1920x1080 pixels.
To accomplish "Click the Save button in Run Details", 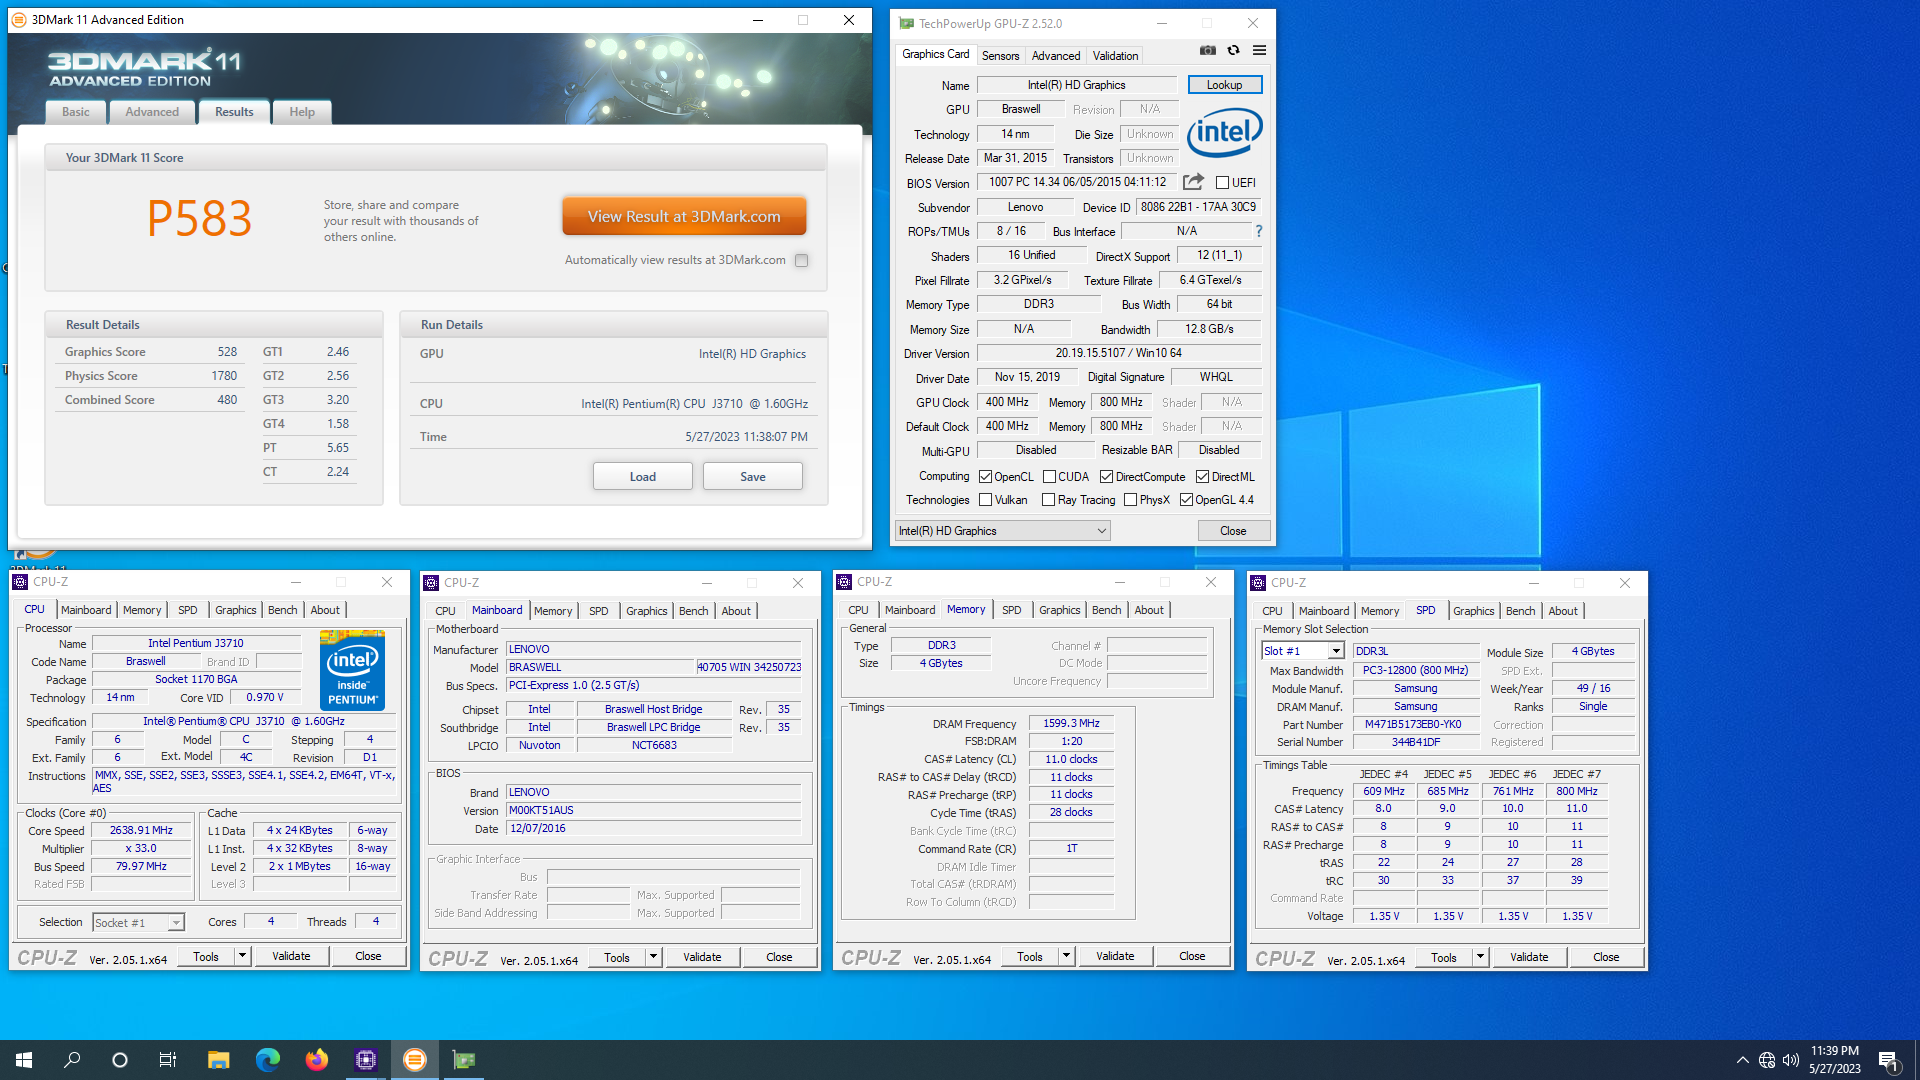I will pos(753,476).
